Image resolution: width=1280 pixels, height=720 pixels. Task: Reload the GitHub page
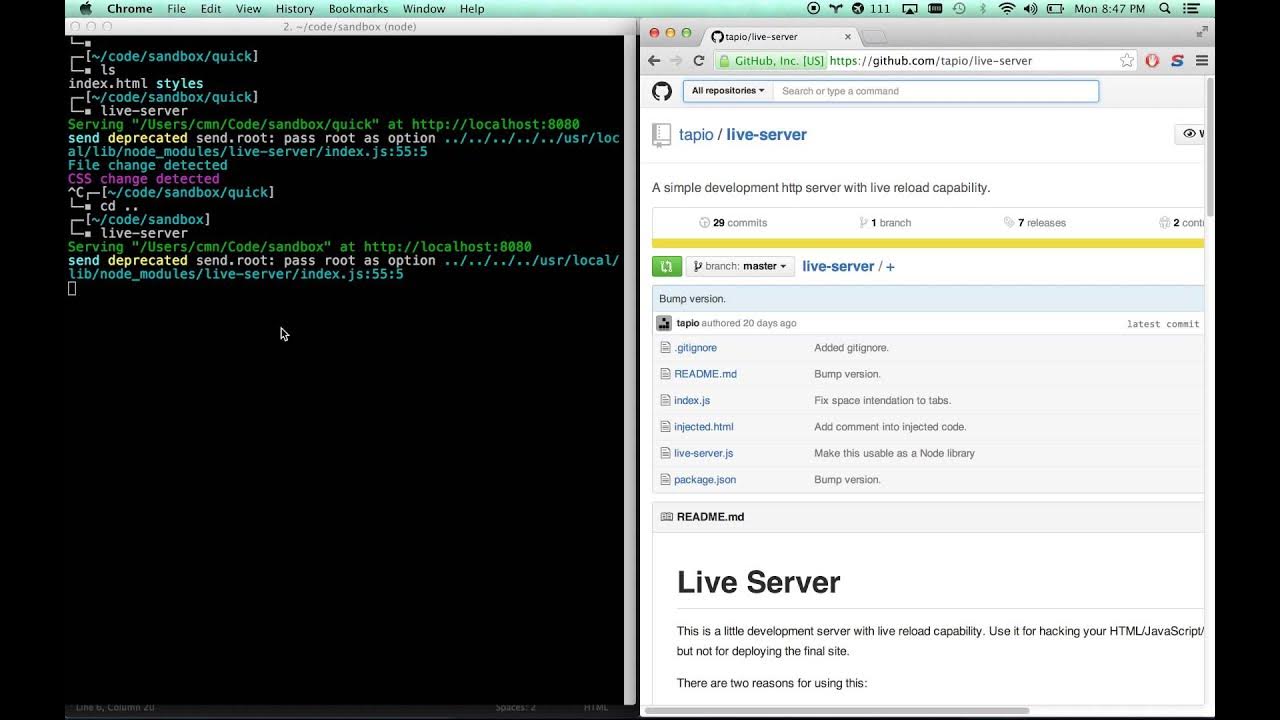coord(699,60)
